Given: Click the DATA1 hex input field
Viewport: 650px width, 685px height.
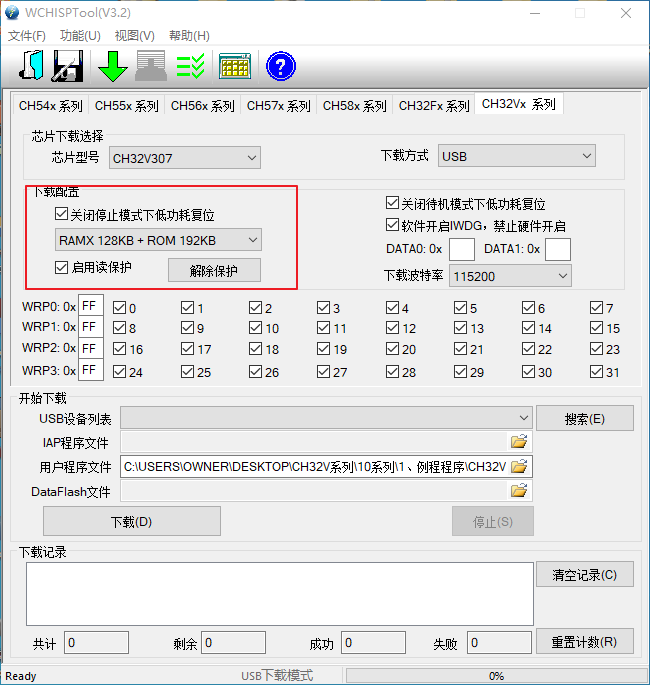Looking at the screenshot, I should 558,249.
